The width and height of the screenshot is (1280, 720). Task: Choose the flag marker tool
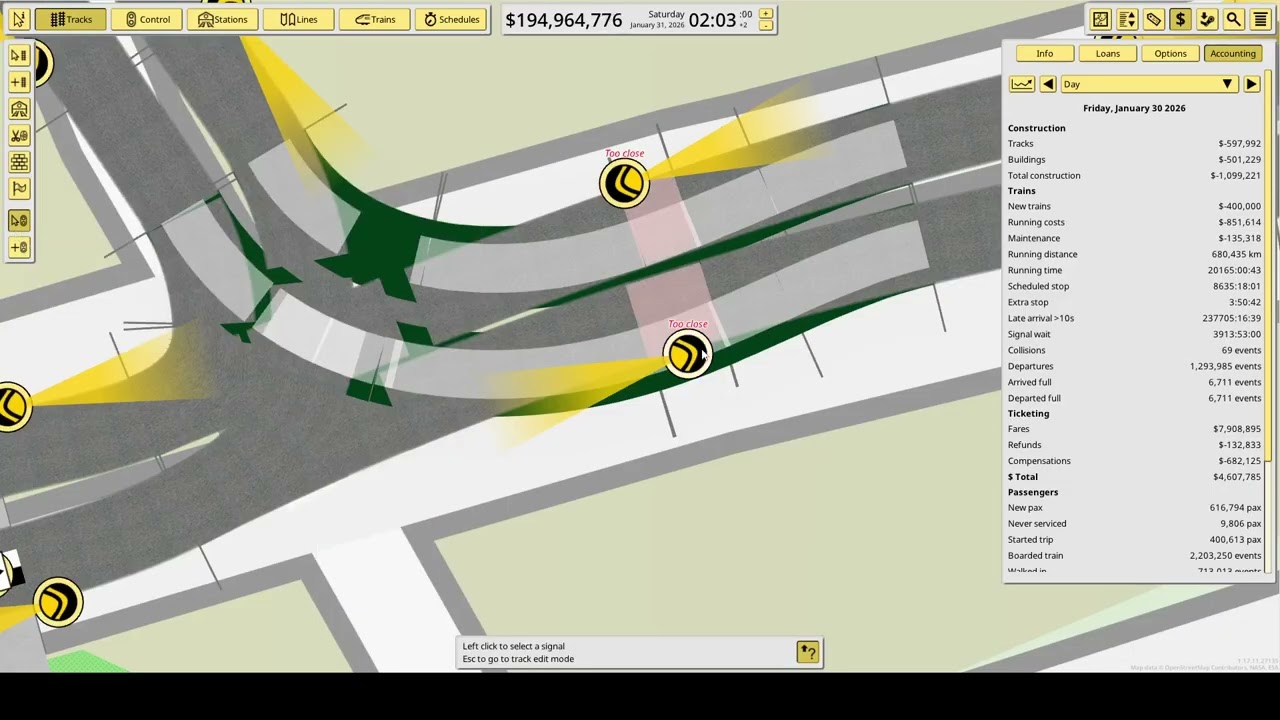(19, 188)
